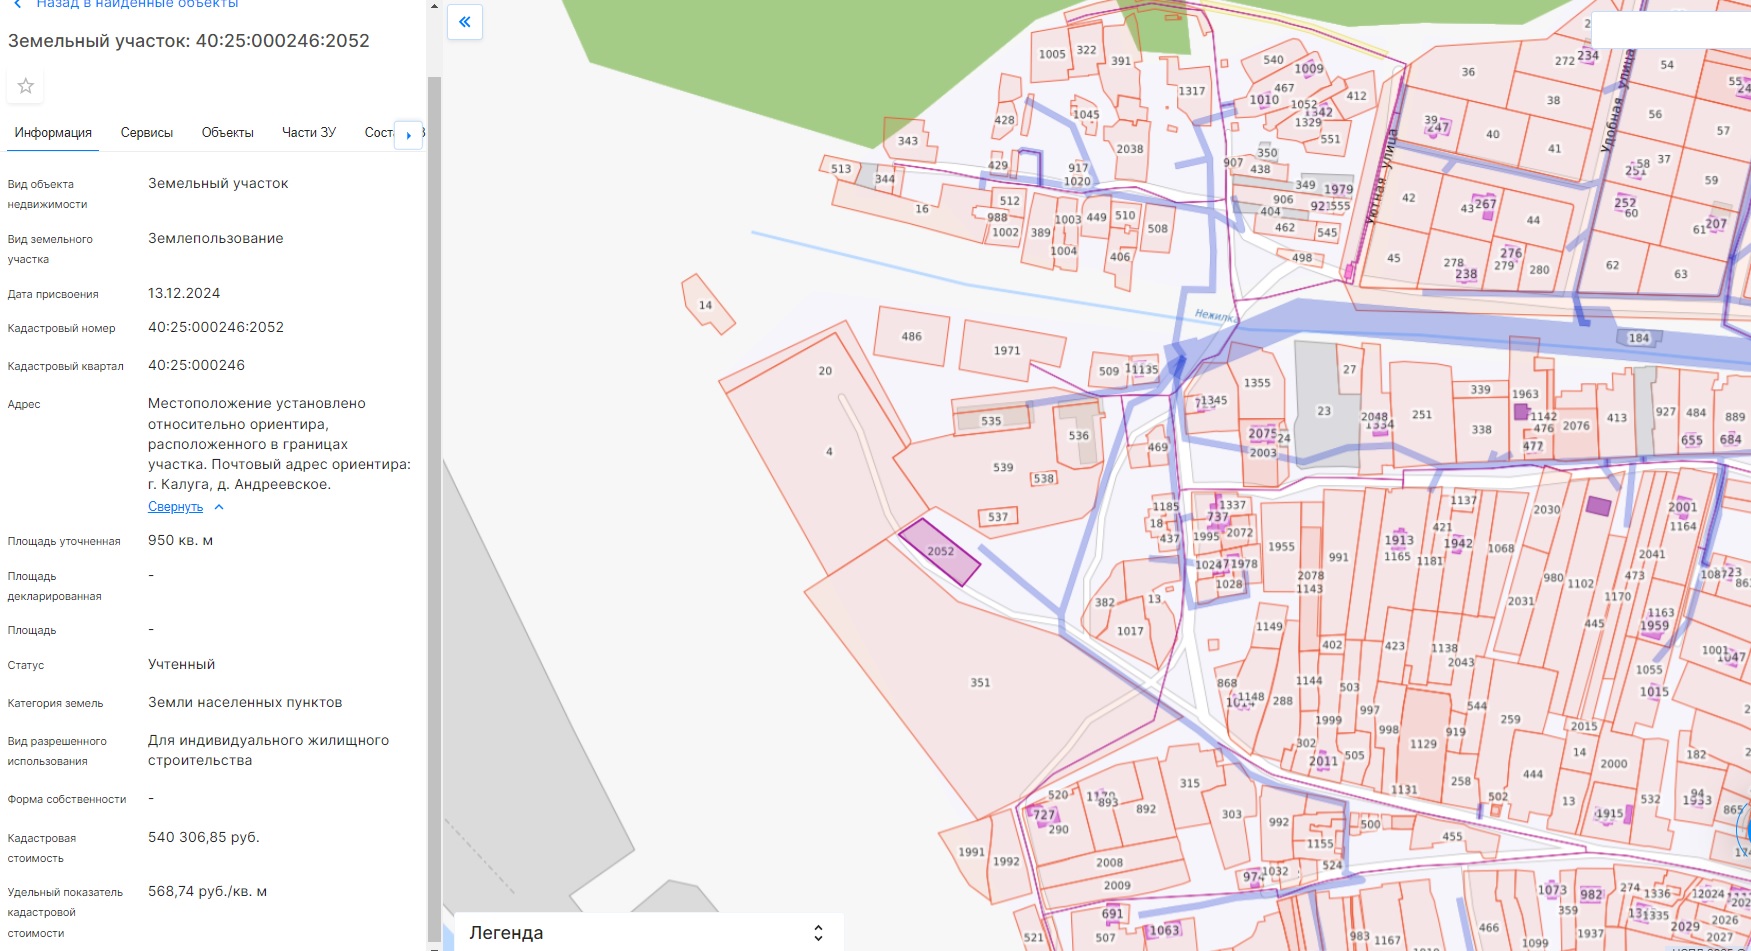
Task: Open the Информация tab
Action: (x=53, y=133)
